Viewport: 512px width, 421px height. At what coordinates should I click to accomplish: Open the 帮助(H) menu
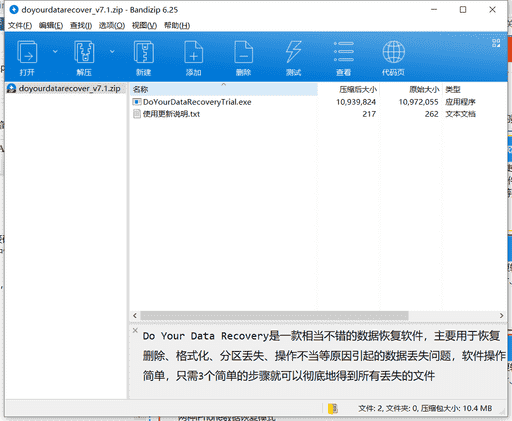tap(177, 26)
